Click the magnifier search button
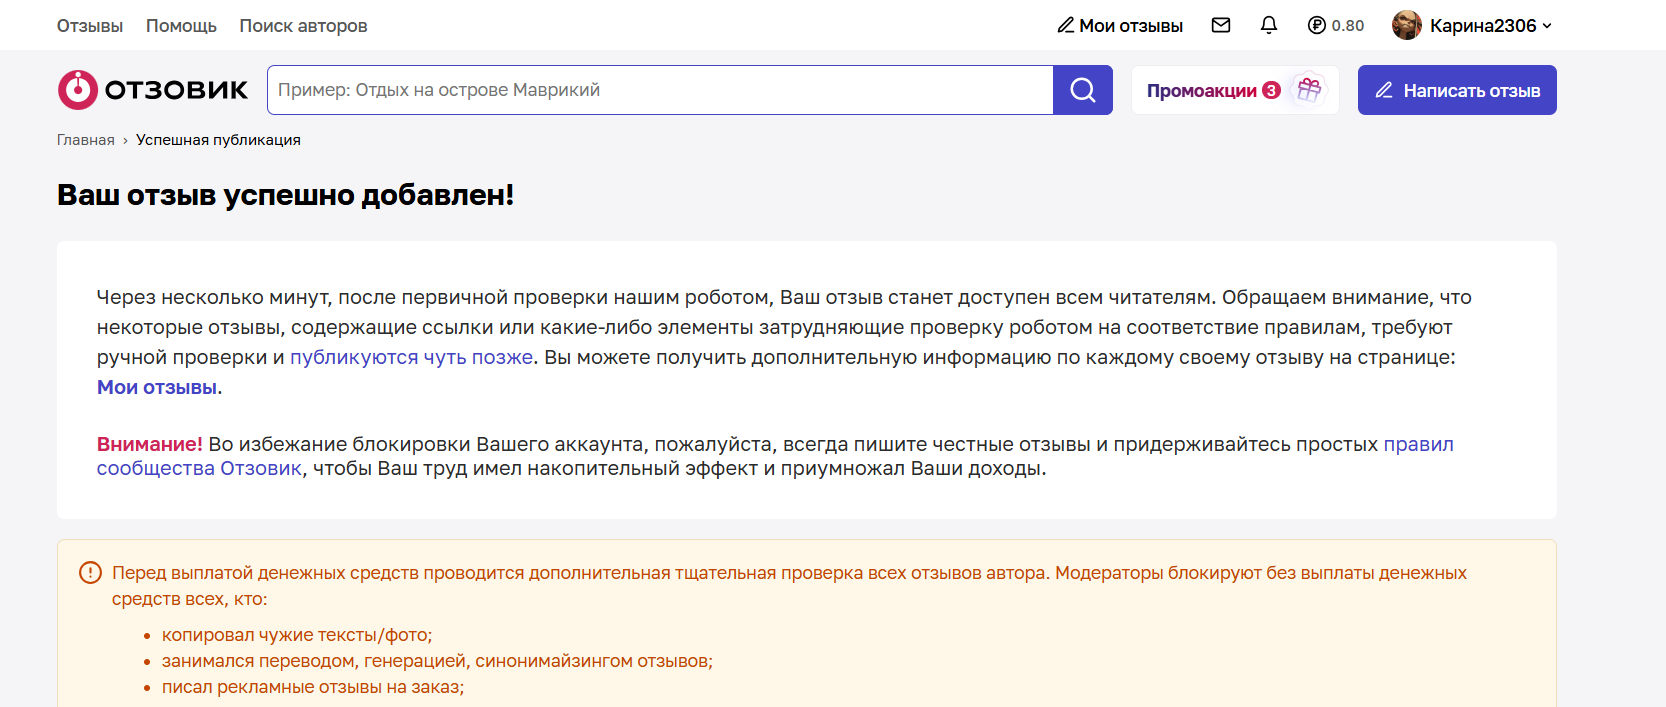The image size is (1666, 707). [1083, 90]
